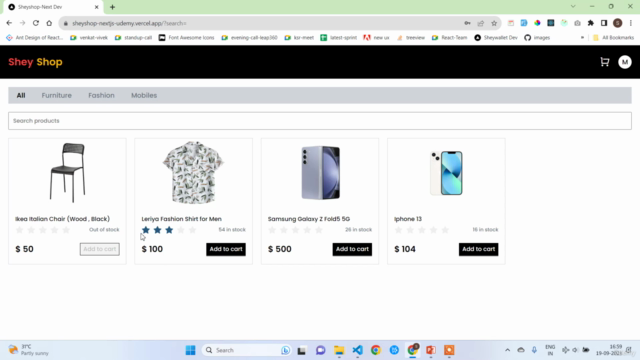Click the Leriya Fashion Shirt for Men title
The height and width of the screenshot is (360, 640).
(182, 219)
